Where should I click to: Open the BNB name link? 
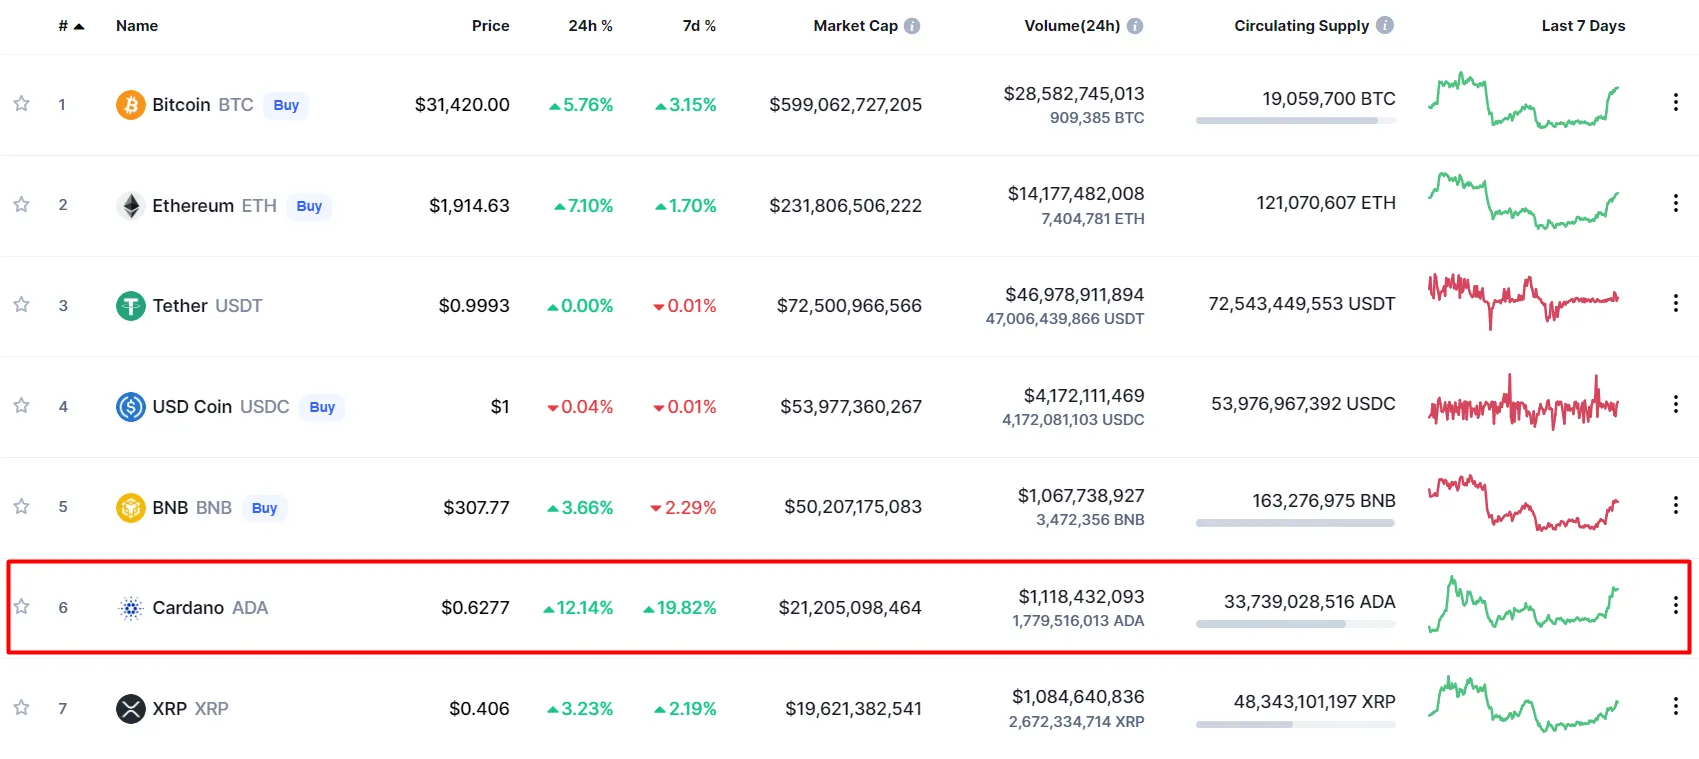(192, 508)
